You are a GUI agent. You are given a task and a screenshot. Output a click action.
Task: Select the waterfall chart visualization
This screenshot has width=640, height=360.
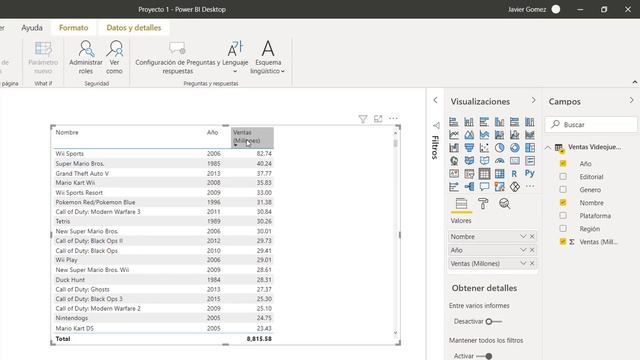453,148
